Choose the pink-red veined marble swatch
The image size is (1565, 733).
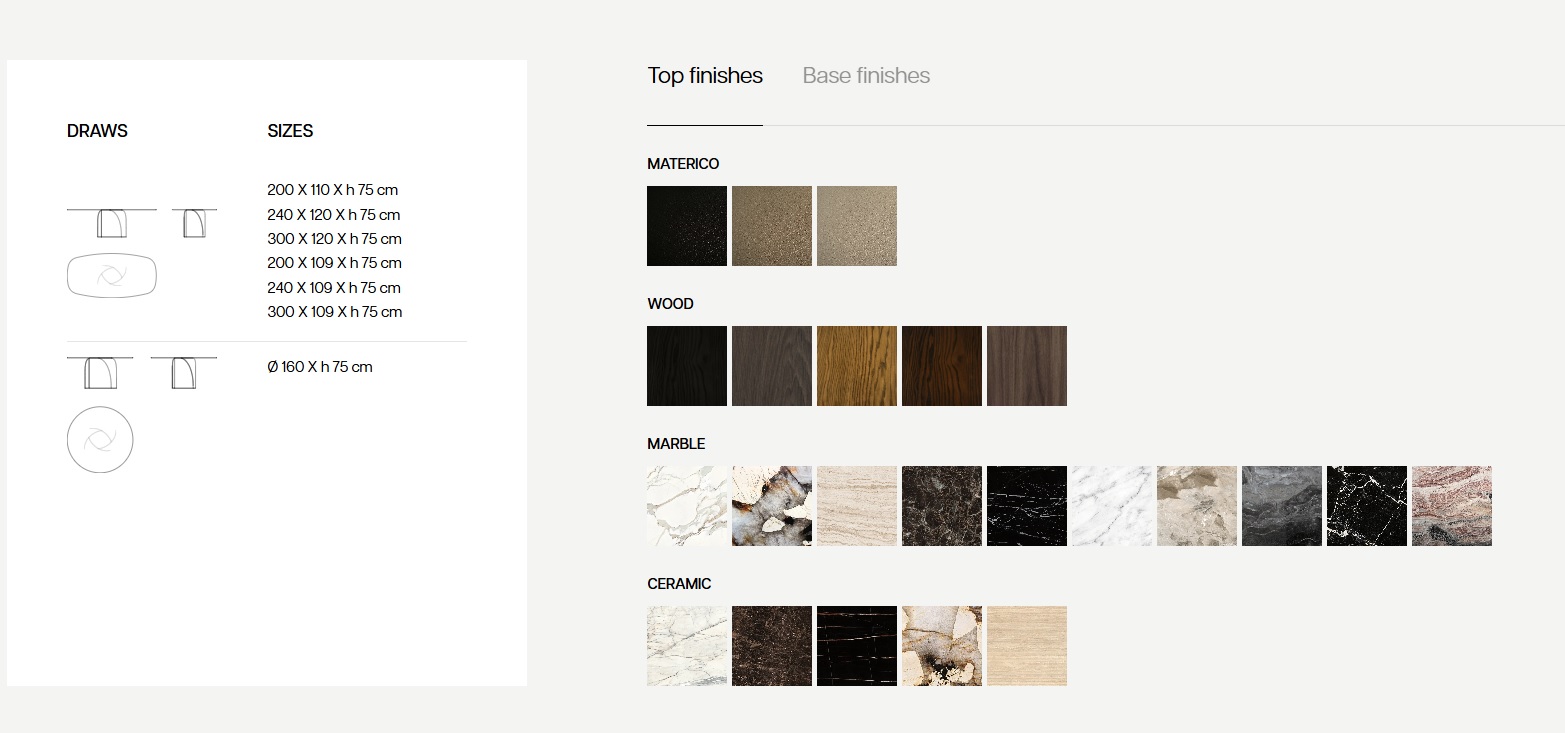[x=1452, y=506]
